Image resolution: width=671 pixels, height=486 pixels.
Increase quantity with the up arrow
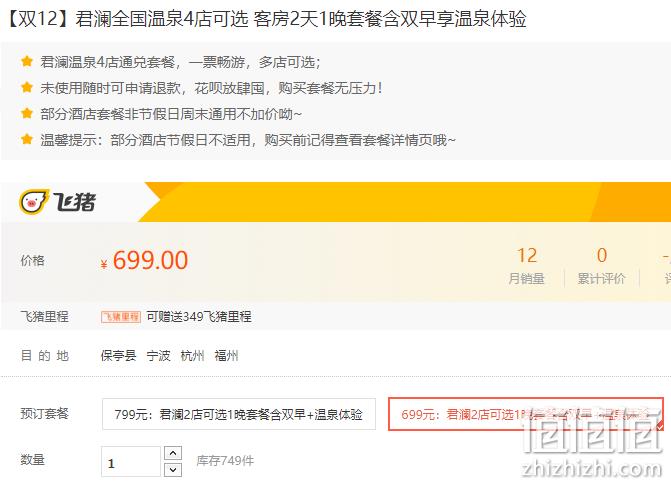[173, 453]
